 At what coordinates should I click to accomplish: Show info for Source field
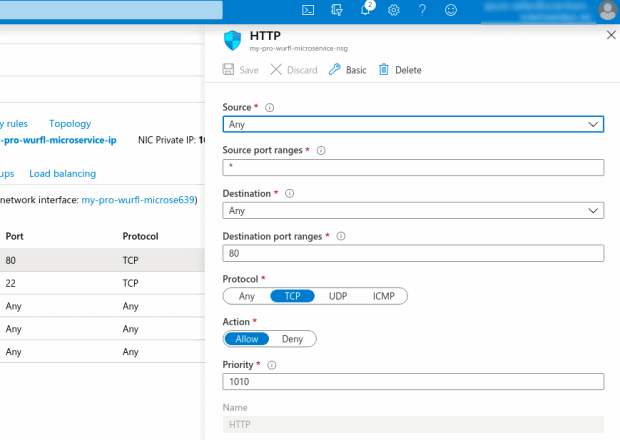[269, 108]
